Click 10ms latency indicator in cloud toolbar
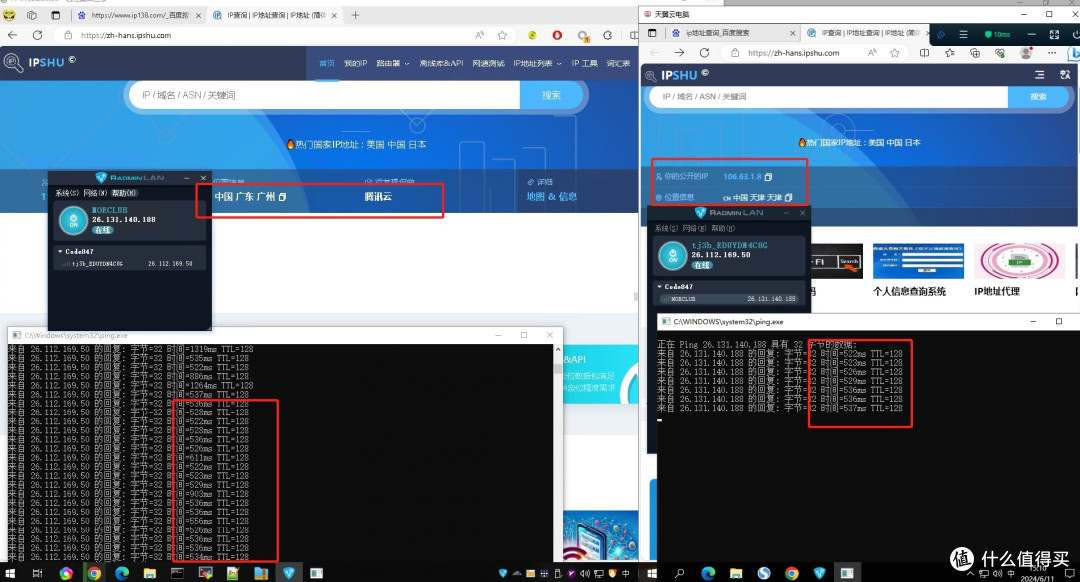This screenshot has height=582, width=1080. pyautogui.click(x=997, y=34)
